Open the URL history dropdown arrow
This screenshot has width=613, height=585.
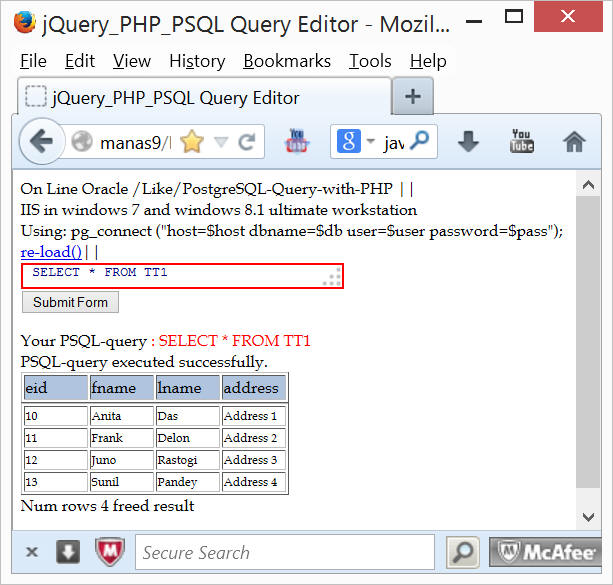221,142
